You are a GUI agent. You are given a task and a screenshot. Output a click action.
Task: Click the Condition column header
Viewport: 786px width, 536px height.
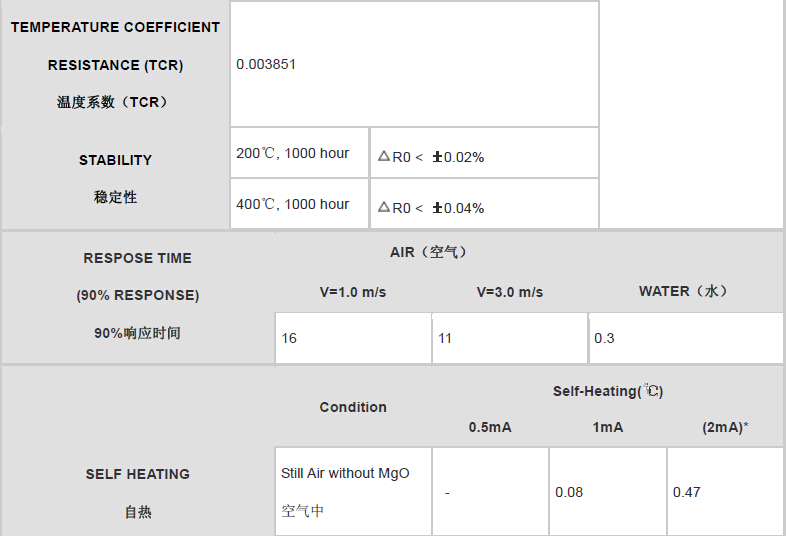click(x=353, y=407)
